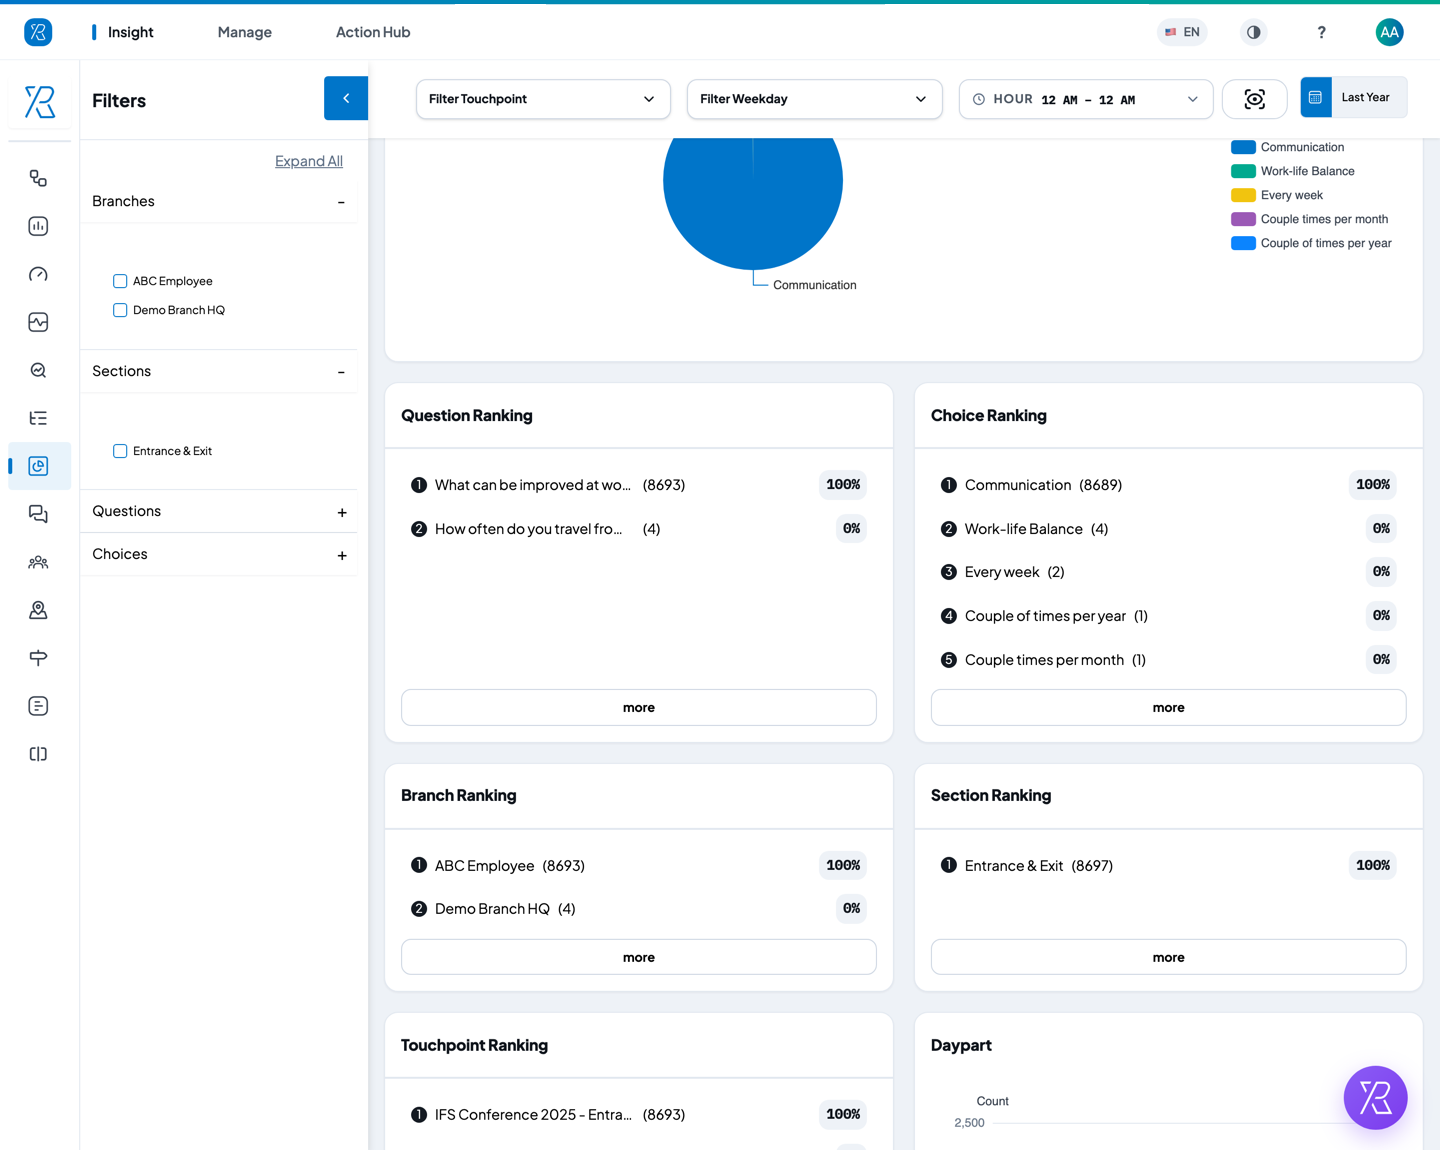Open the signpost sidebar icon

tap(38, 658)
